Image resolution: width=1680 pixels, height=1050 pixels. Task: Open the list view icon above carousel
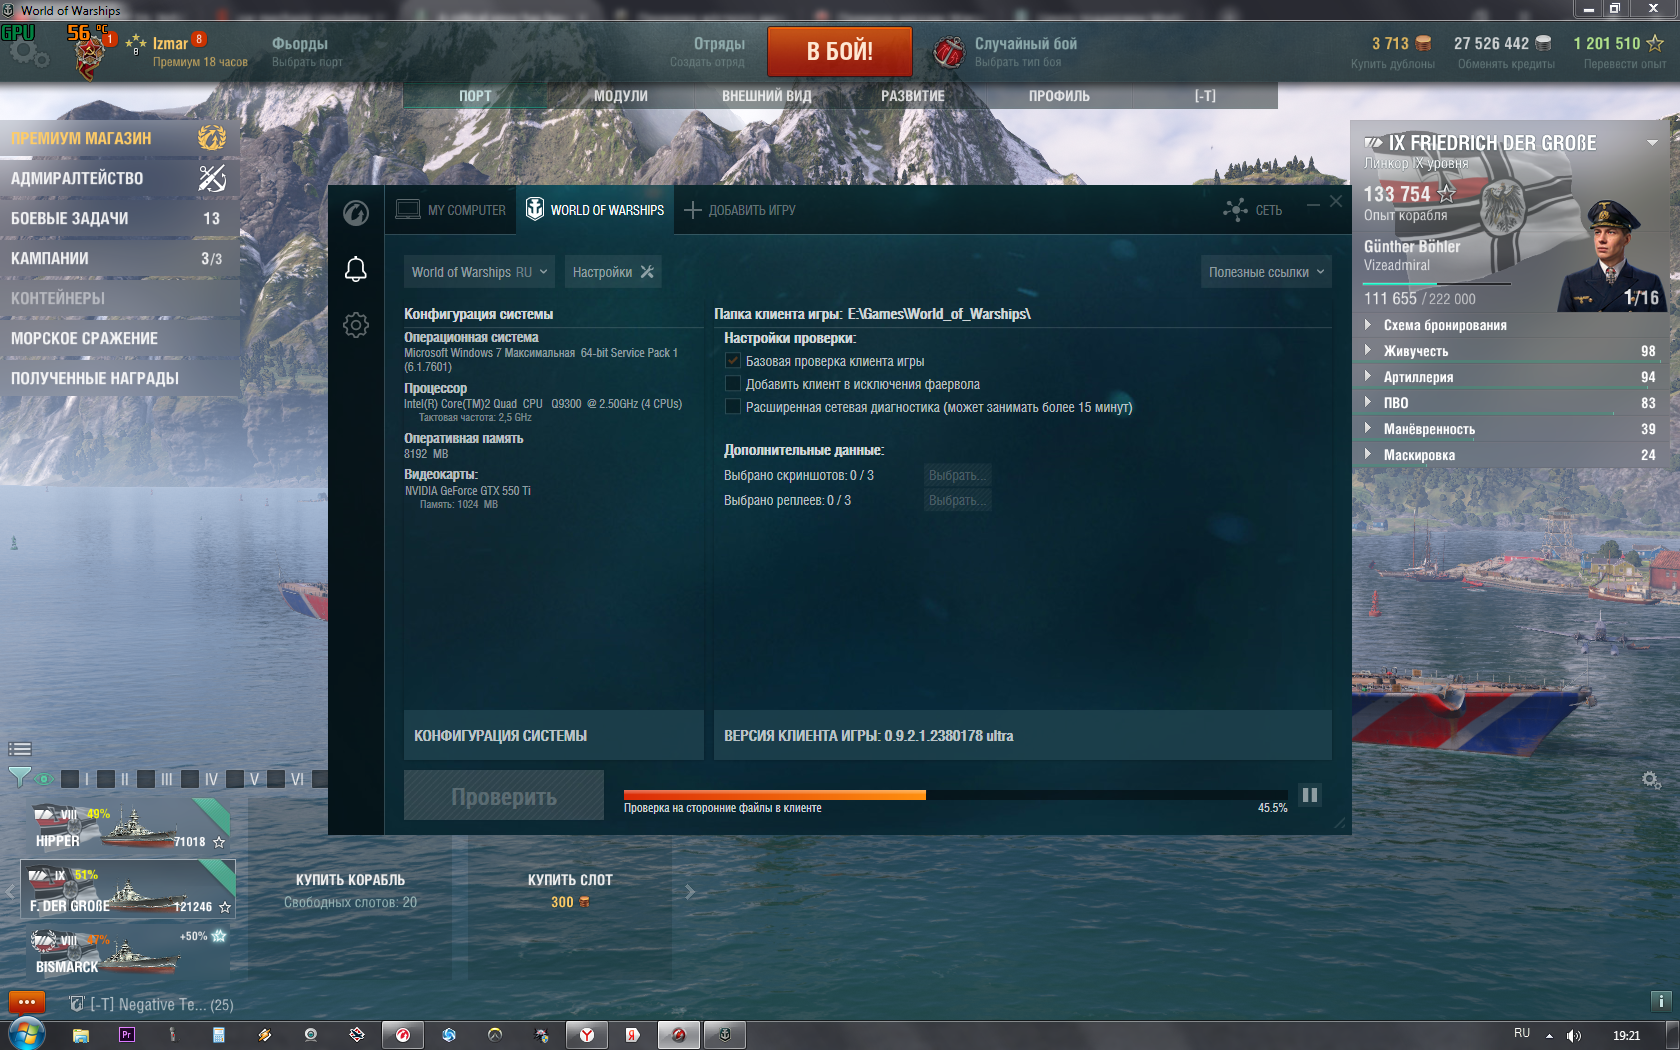pyautogui.click(x=20, y=749)
